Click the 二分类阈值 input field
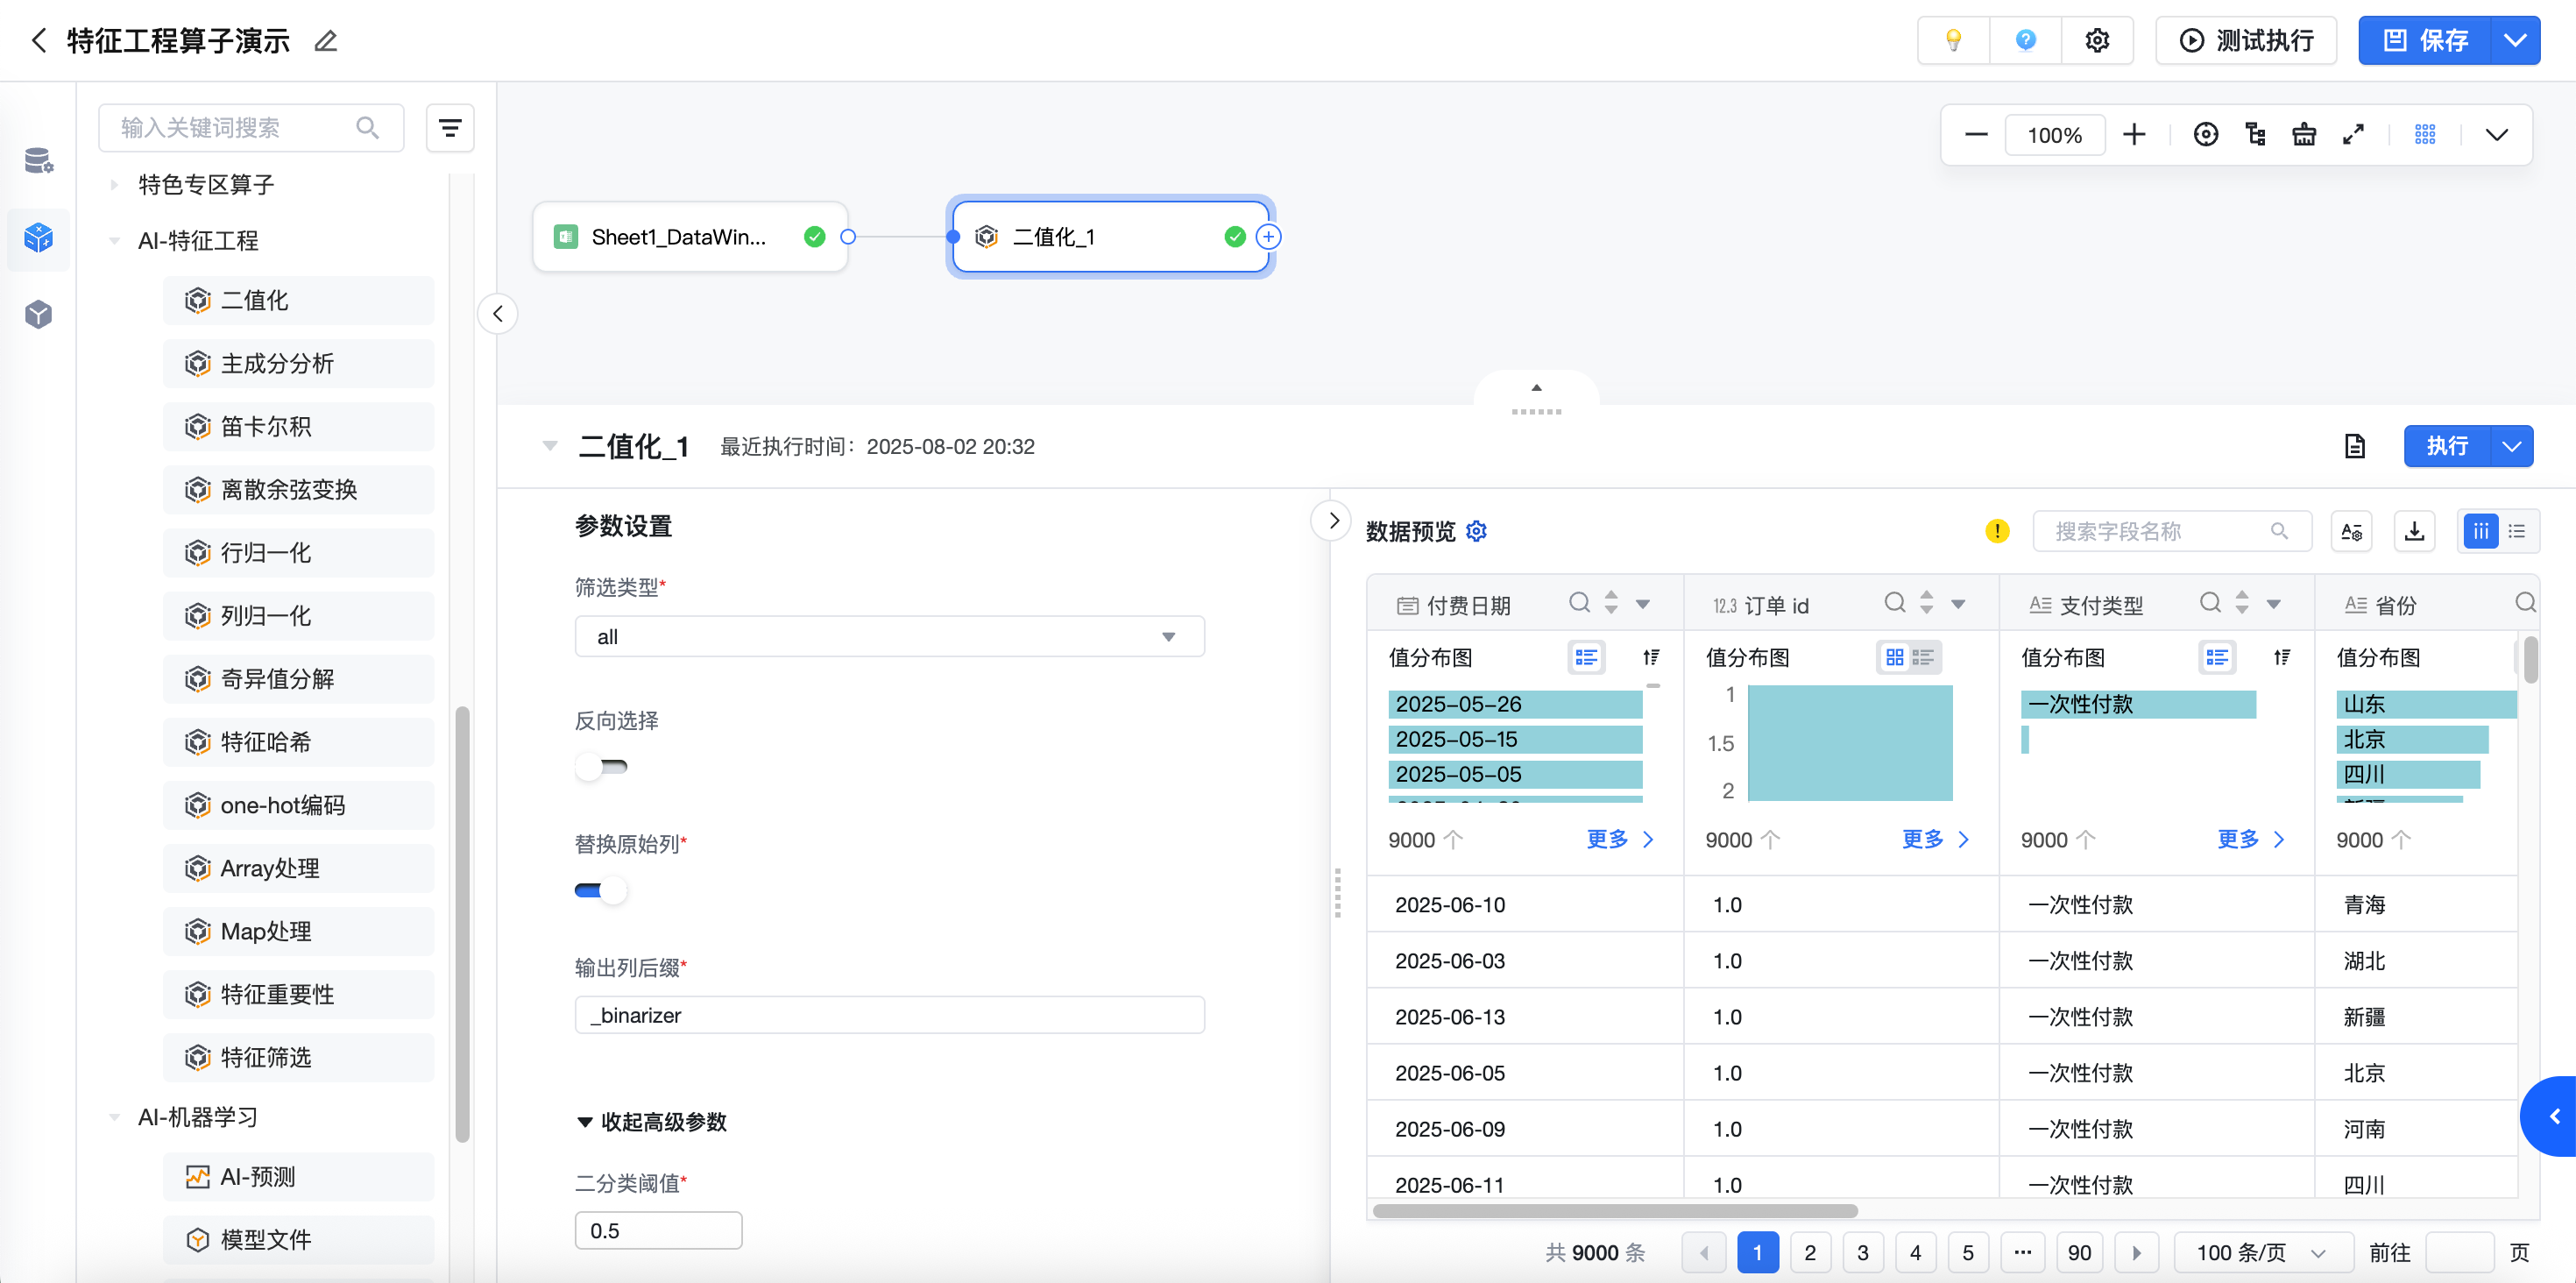Screen dimensions: 2576x1283 tap(658, 1230)
